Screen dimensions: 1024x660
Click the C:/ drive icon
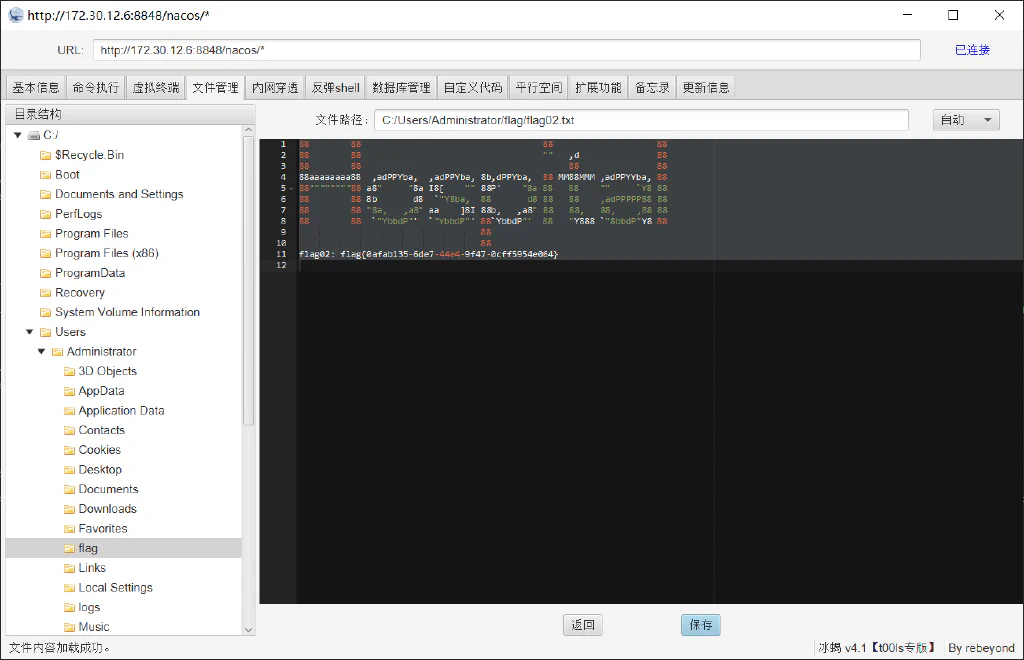pos(34,135)
